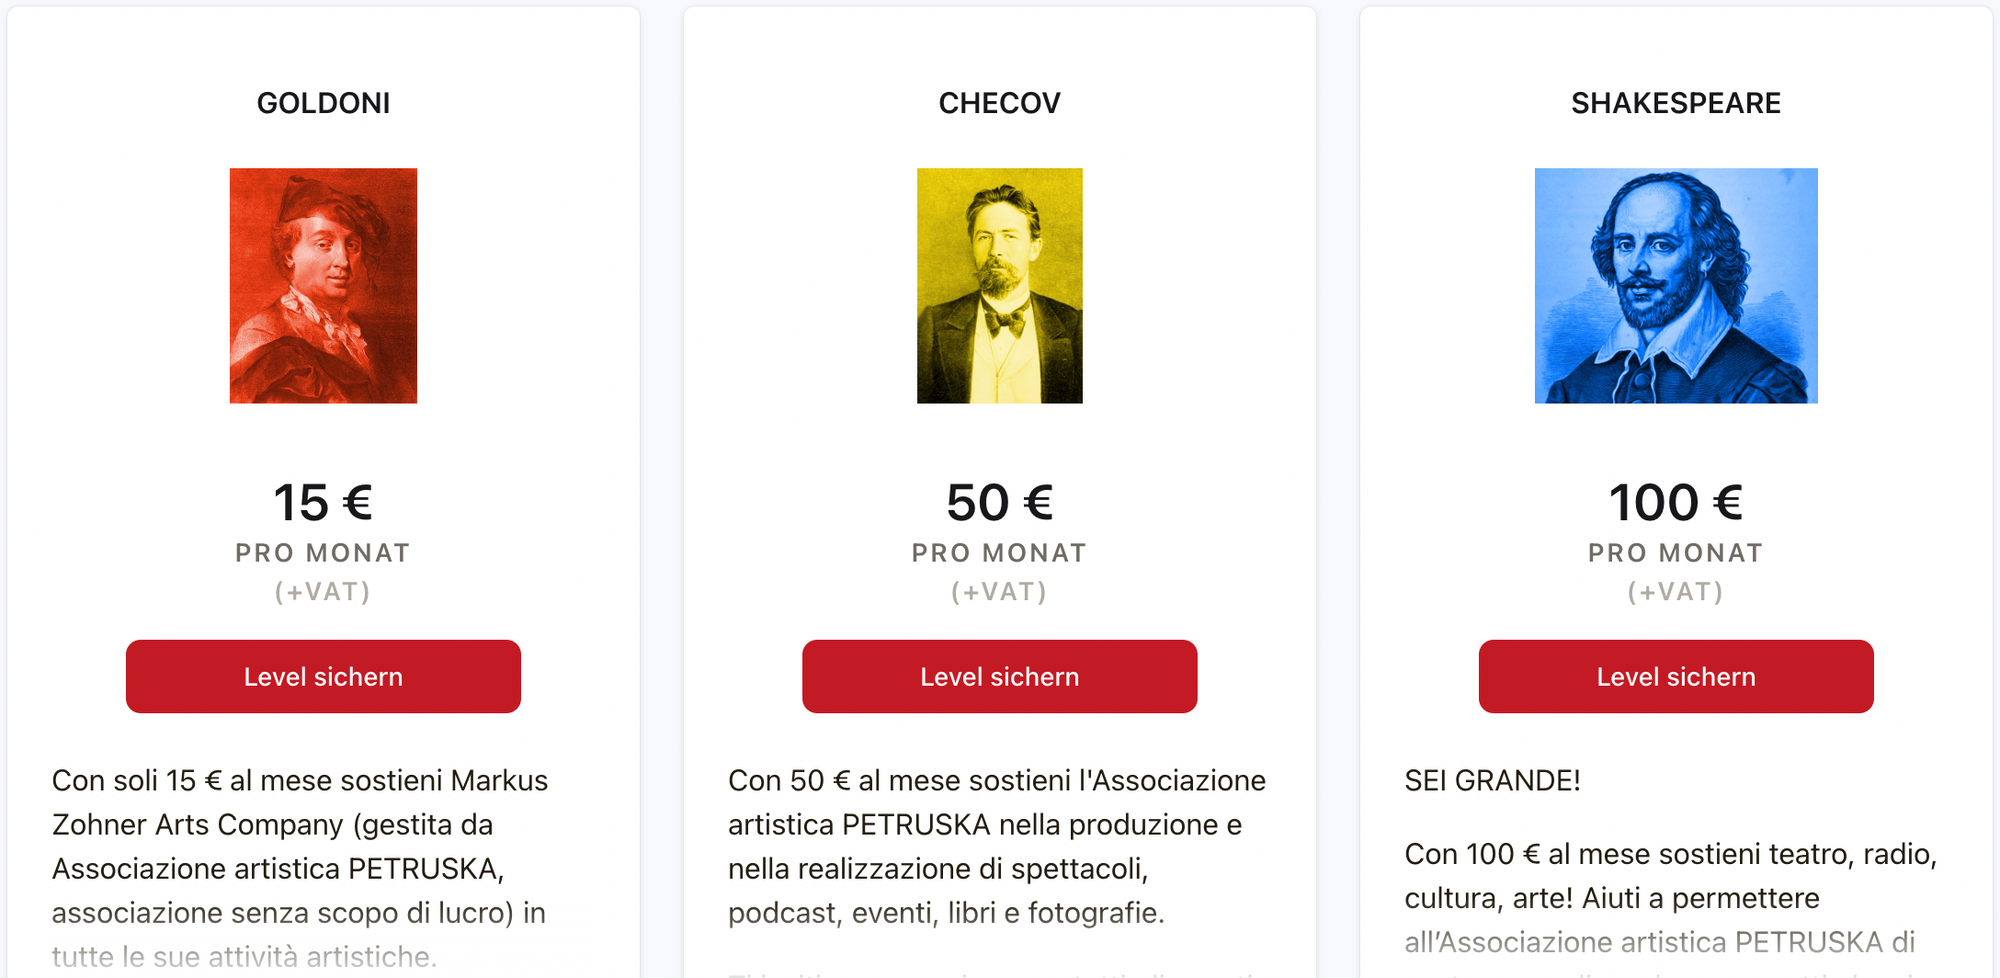Click PRO MONAT text under 50 €
Screen dimensions: 2000x978
pos(1000,553)
